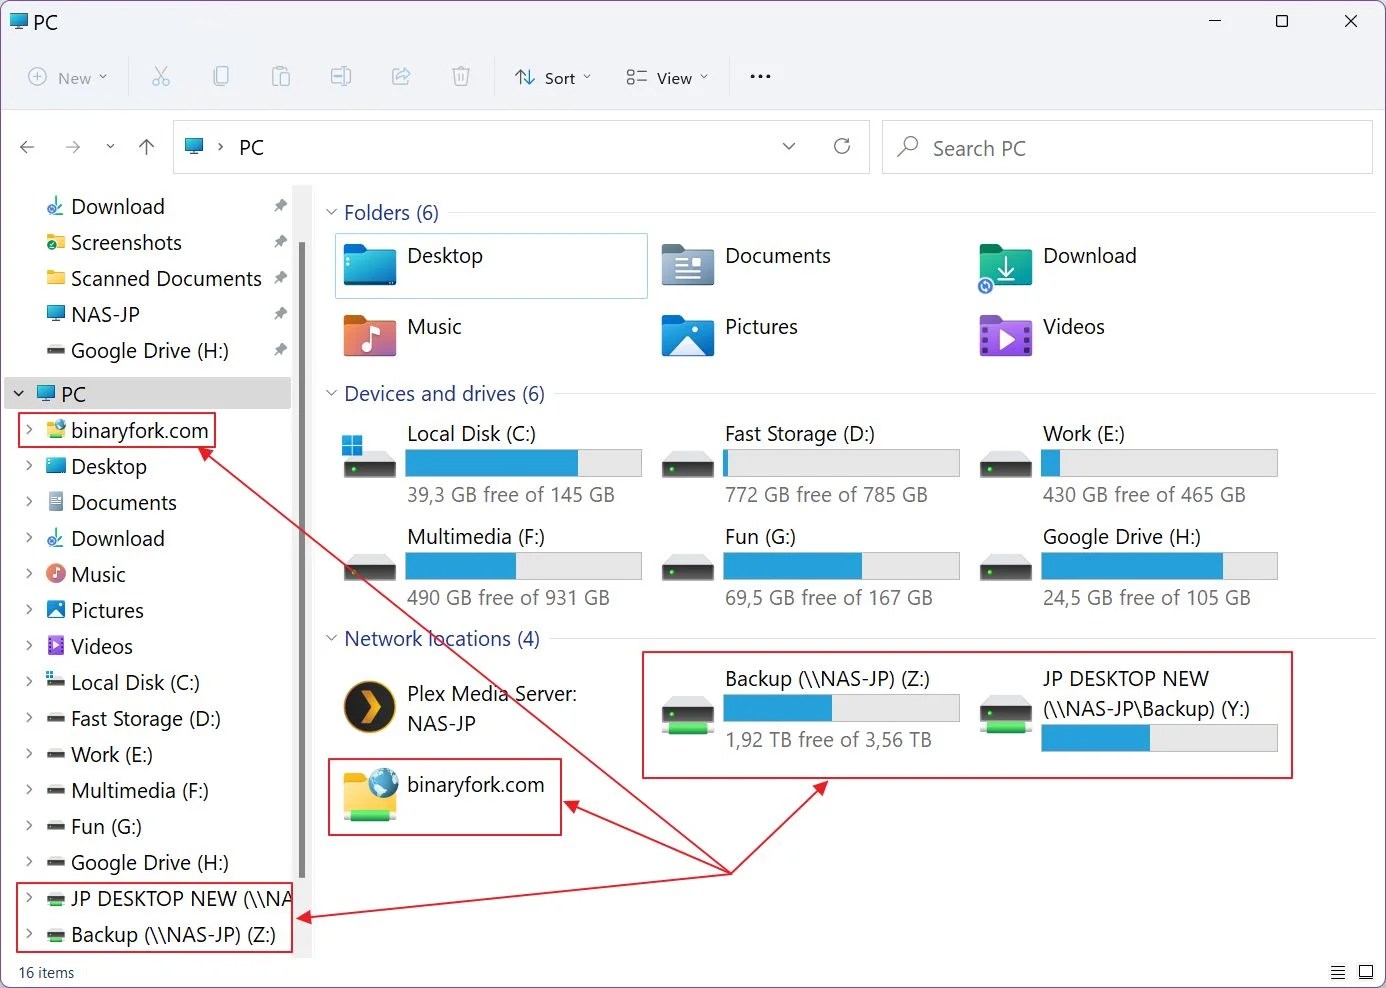Click the Rename icon in toolbar

tap(341, 77)
